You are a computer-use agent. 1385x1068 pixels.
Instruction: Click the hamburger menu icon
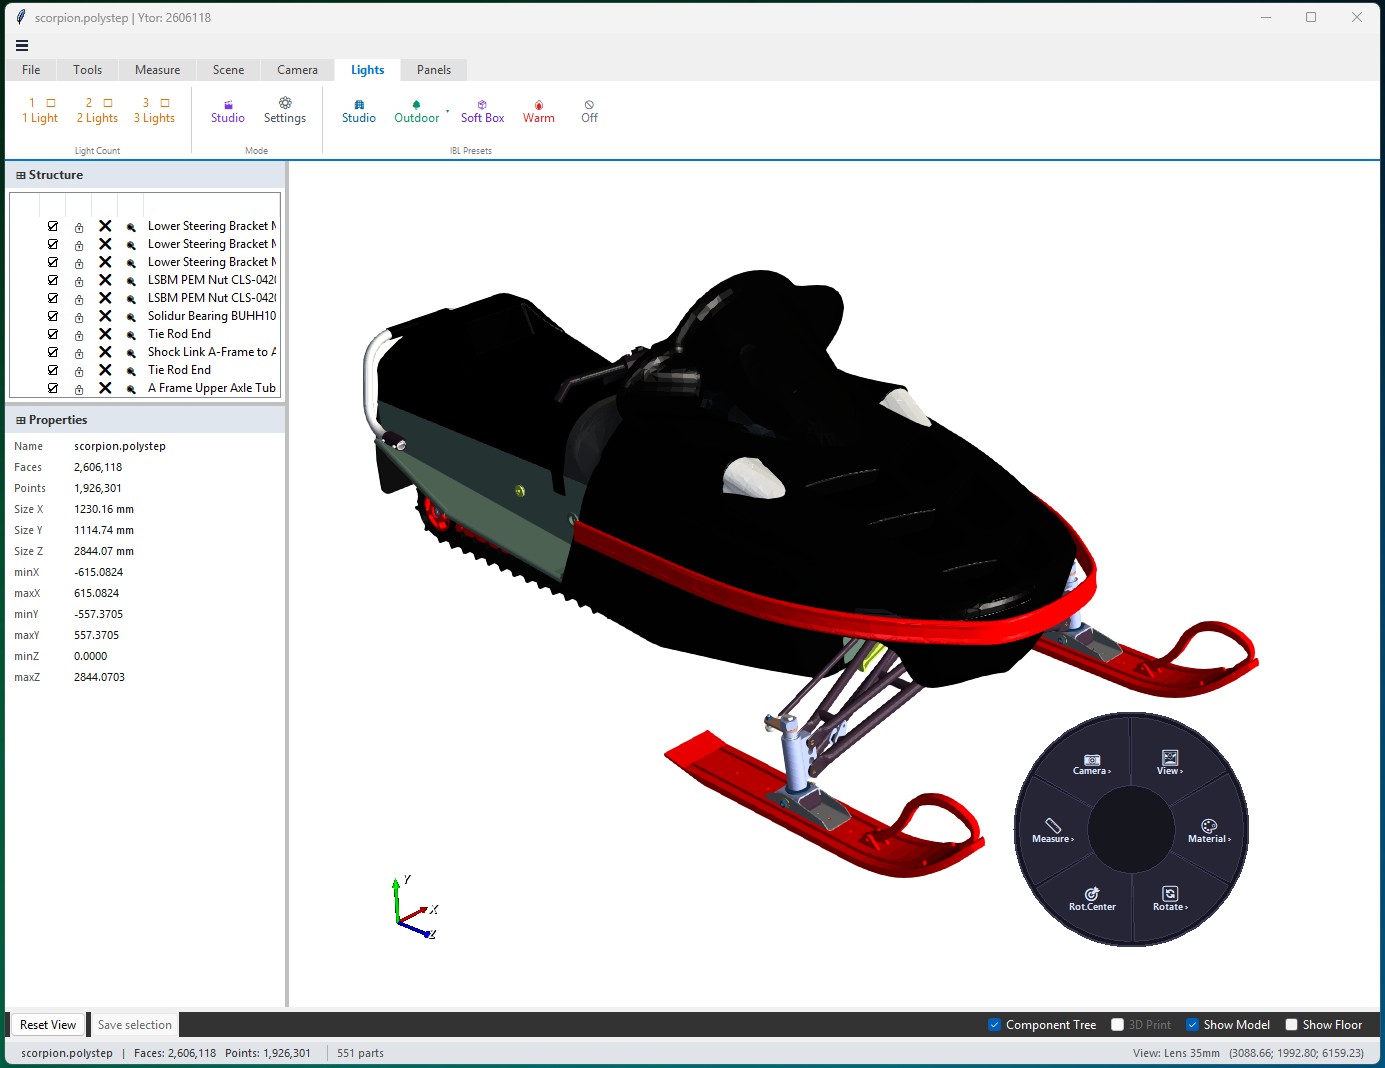coord(22,45)
